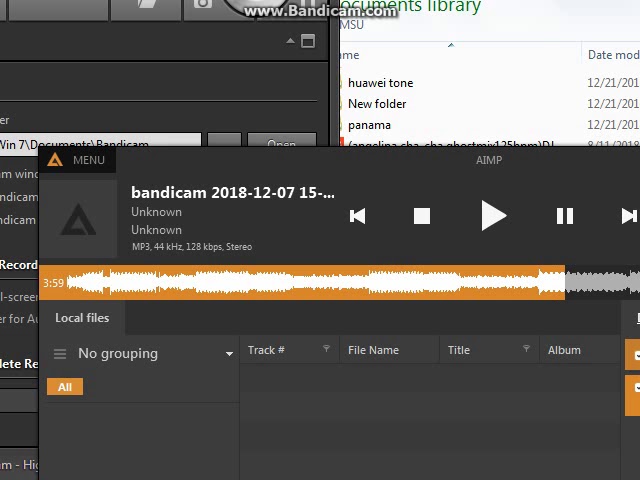The width and height of the screenshot is (640, 480).
Task: Start playback with the Play button
Action: (493, 216)
